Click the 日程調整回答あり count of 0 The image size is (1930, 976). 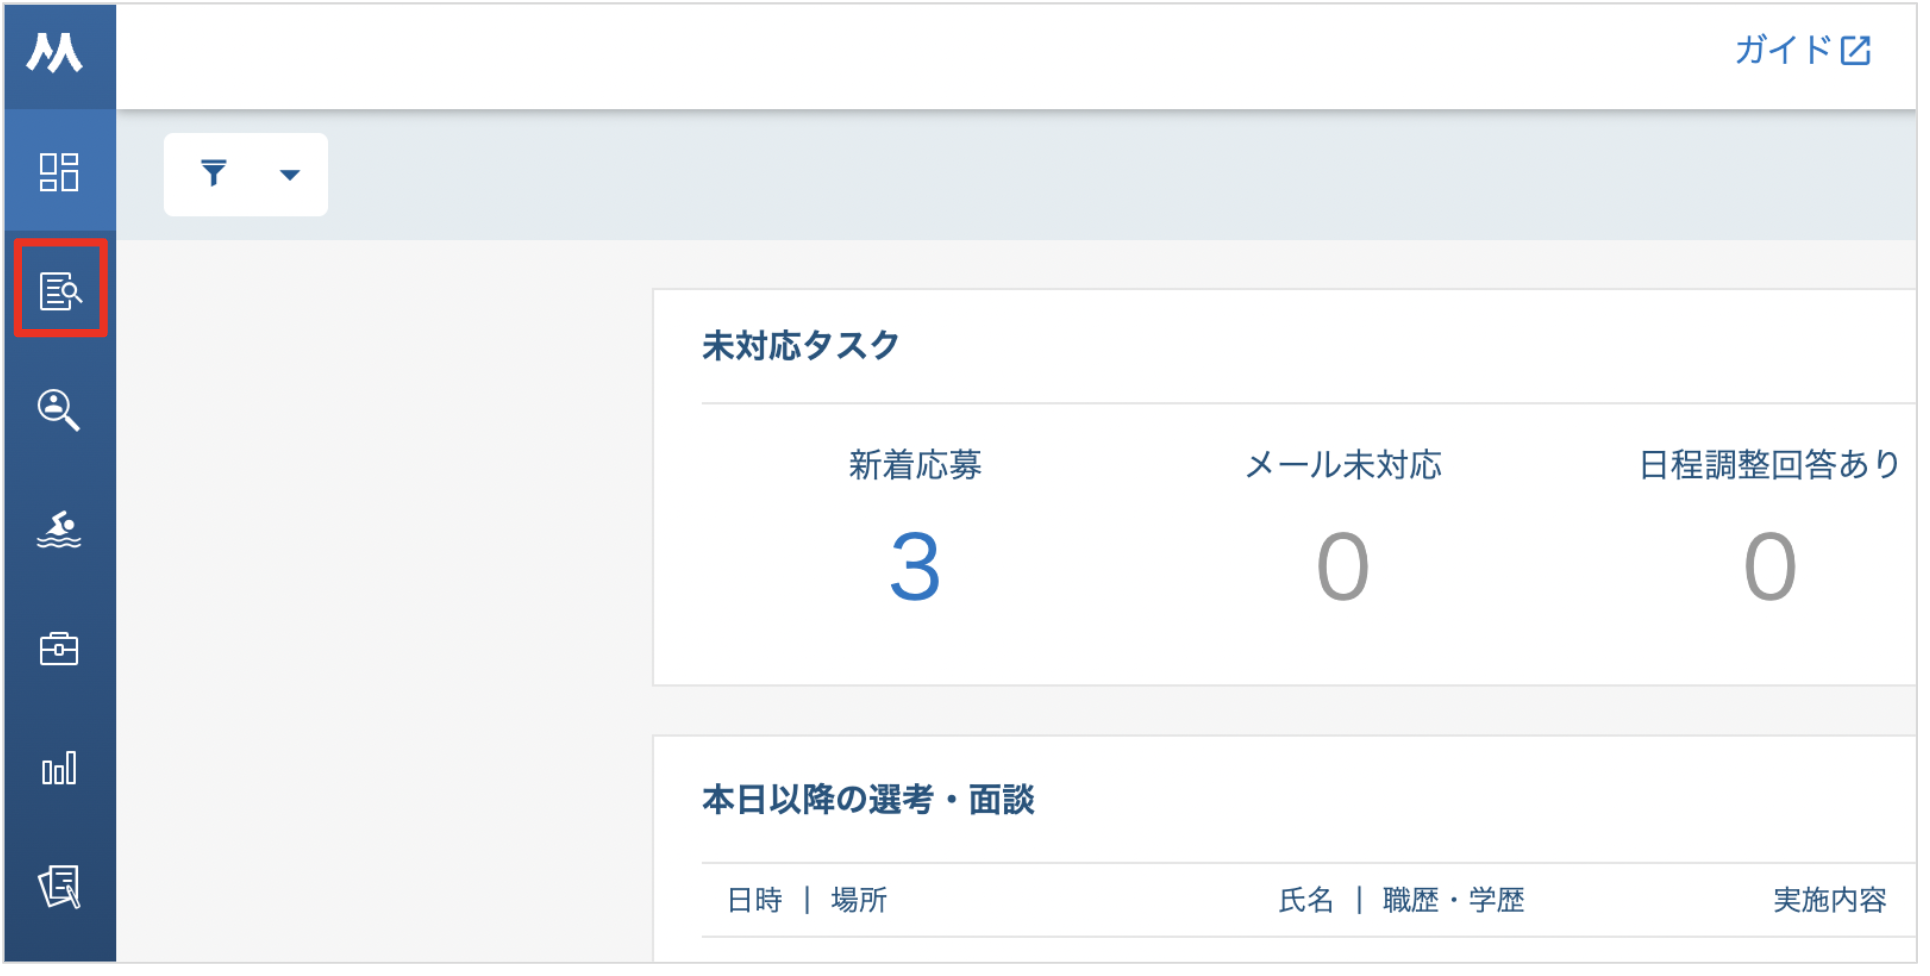coord(1770,568)
